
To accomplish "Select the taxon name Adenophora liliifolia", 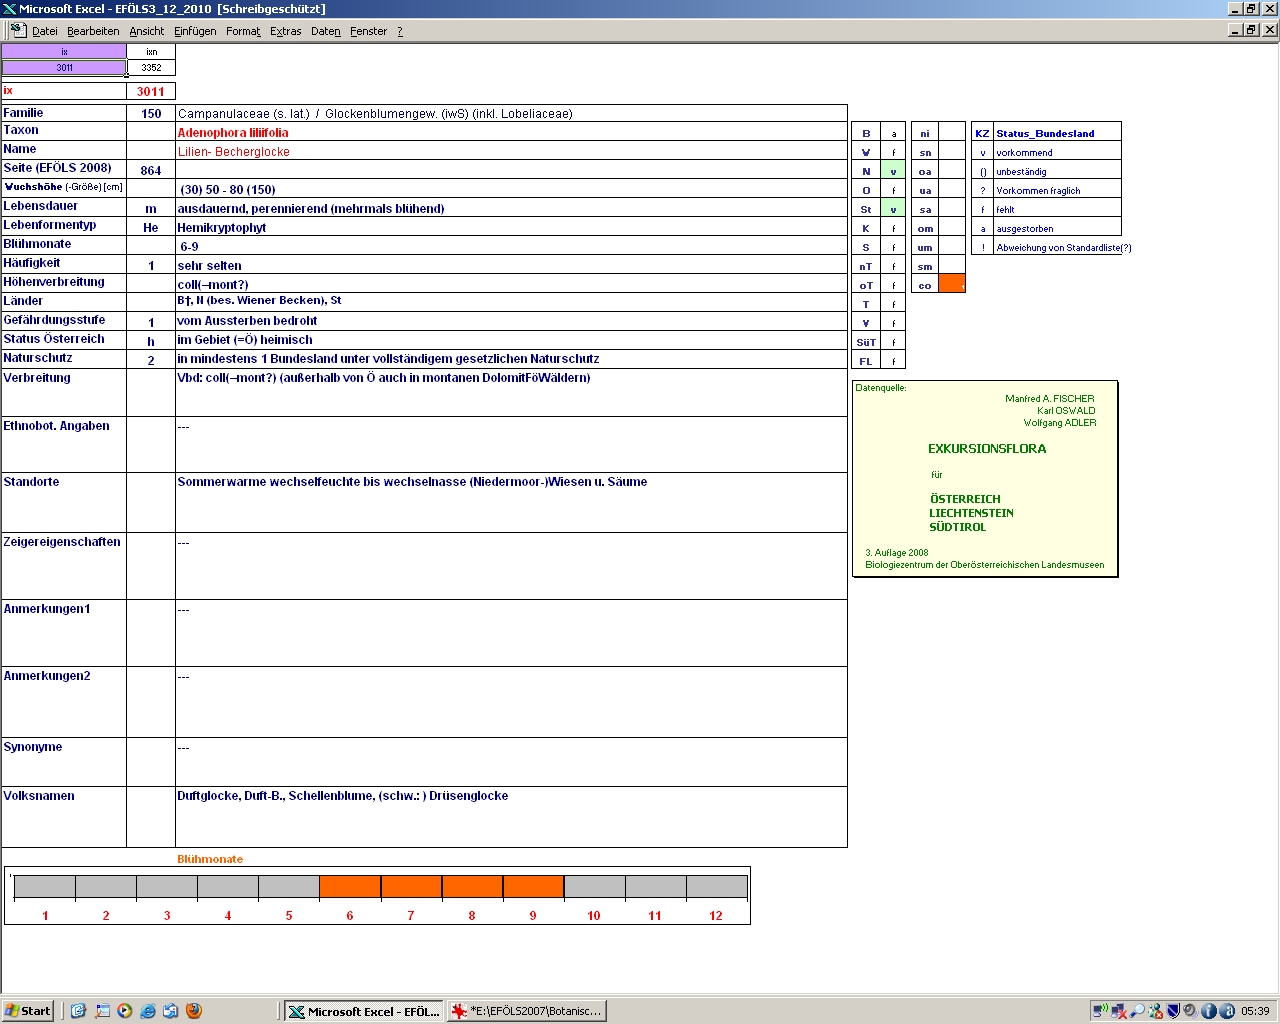I will tap(233, 132).
